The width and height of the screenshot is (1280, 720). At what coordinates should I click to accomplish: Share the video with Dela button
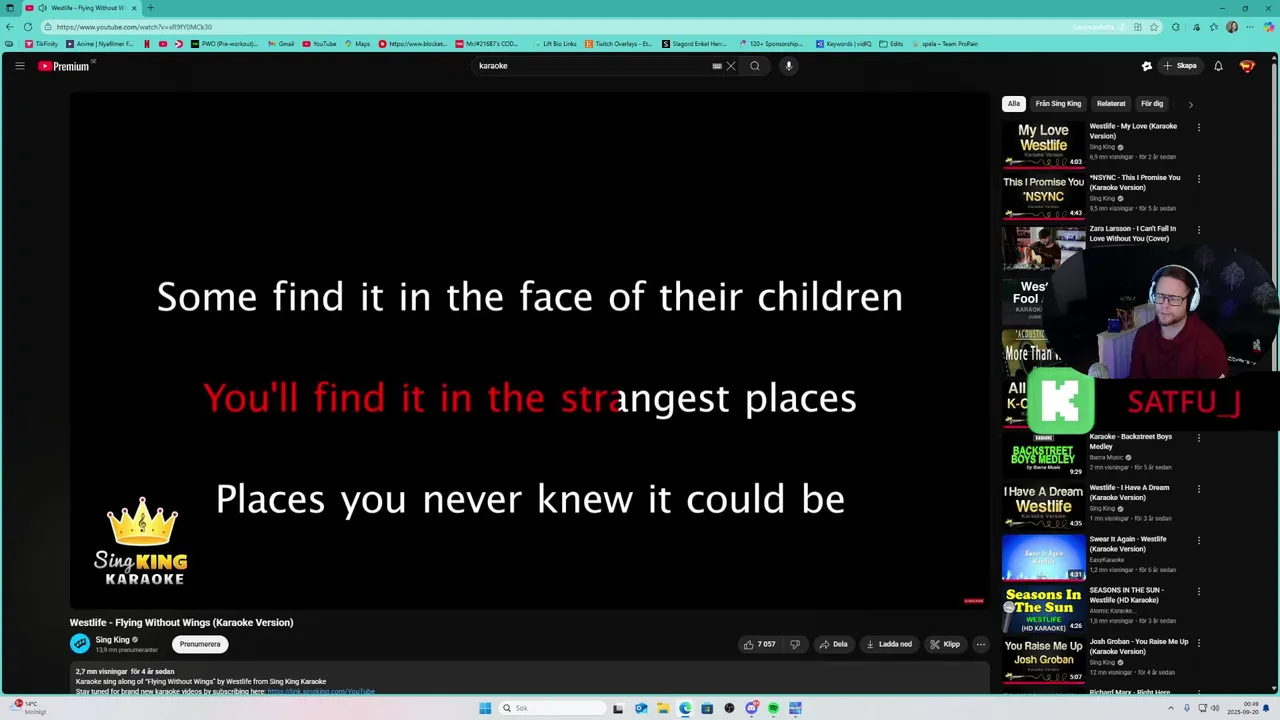click(x=833, y=644)
